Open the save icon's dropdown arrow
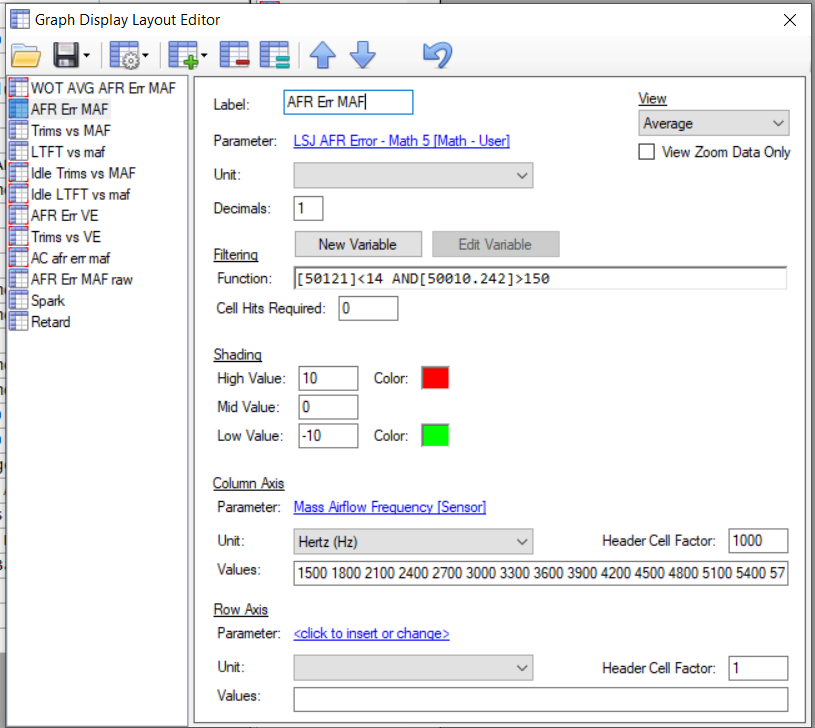 pyautogui.click(x=87, y=56)
